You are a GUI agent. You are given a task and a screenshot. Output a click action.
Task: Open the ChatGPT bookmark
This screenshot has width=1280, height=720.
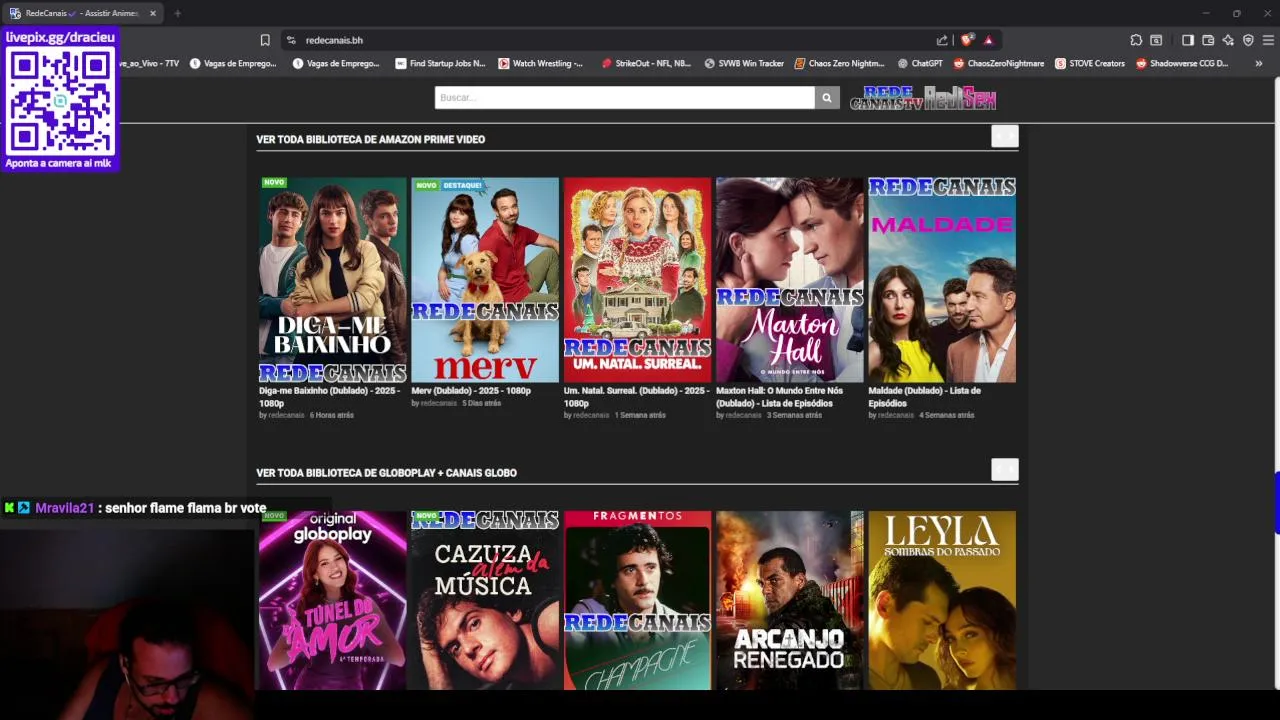click(x=920, y=63)
